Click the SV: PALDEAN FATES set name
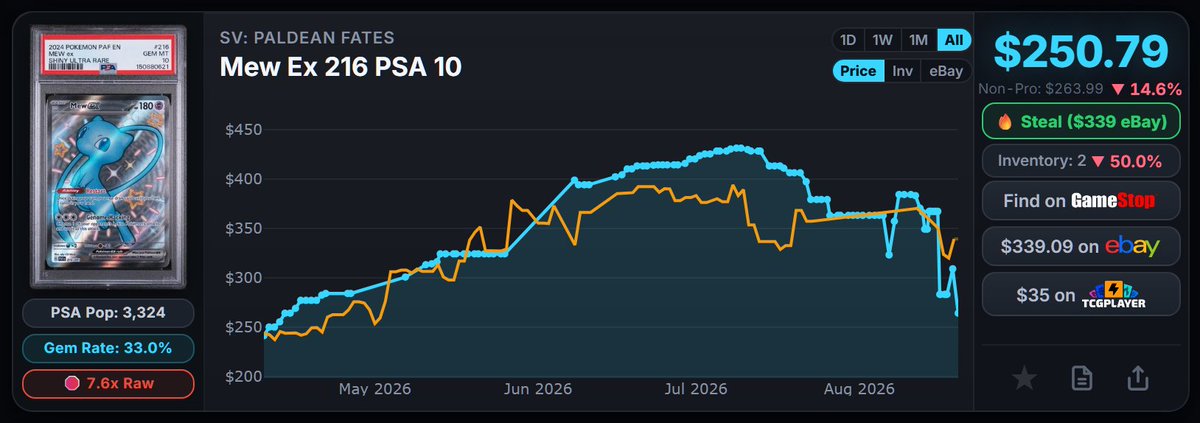 coord(306,39)
